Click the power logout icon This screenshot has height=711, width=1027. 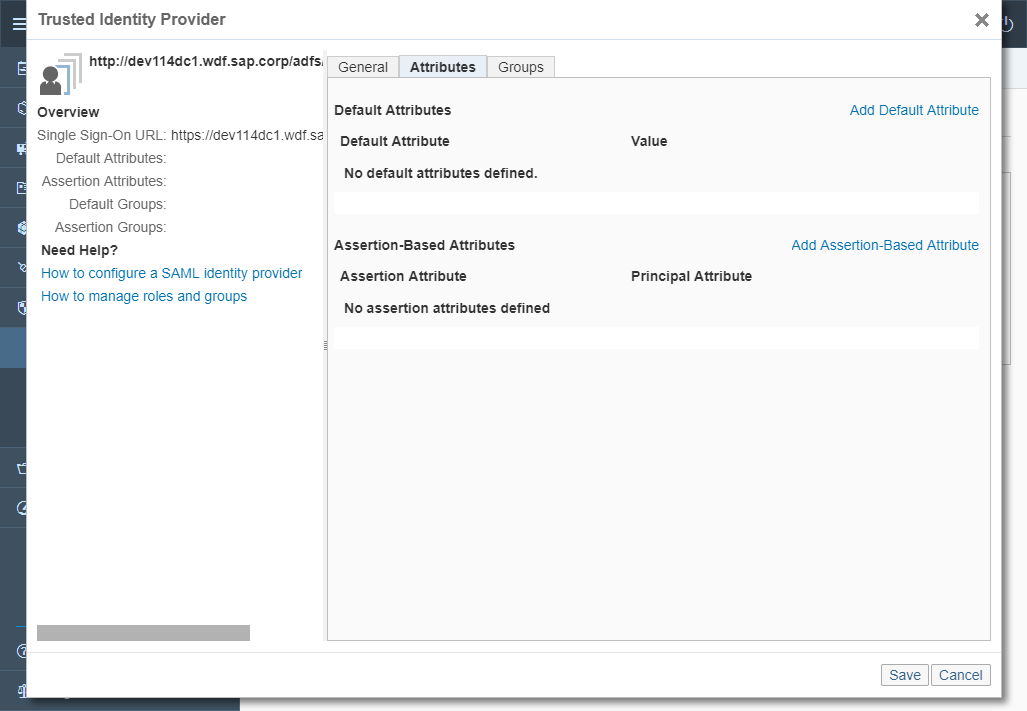tap(1008, 25)
